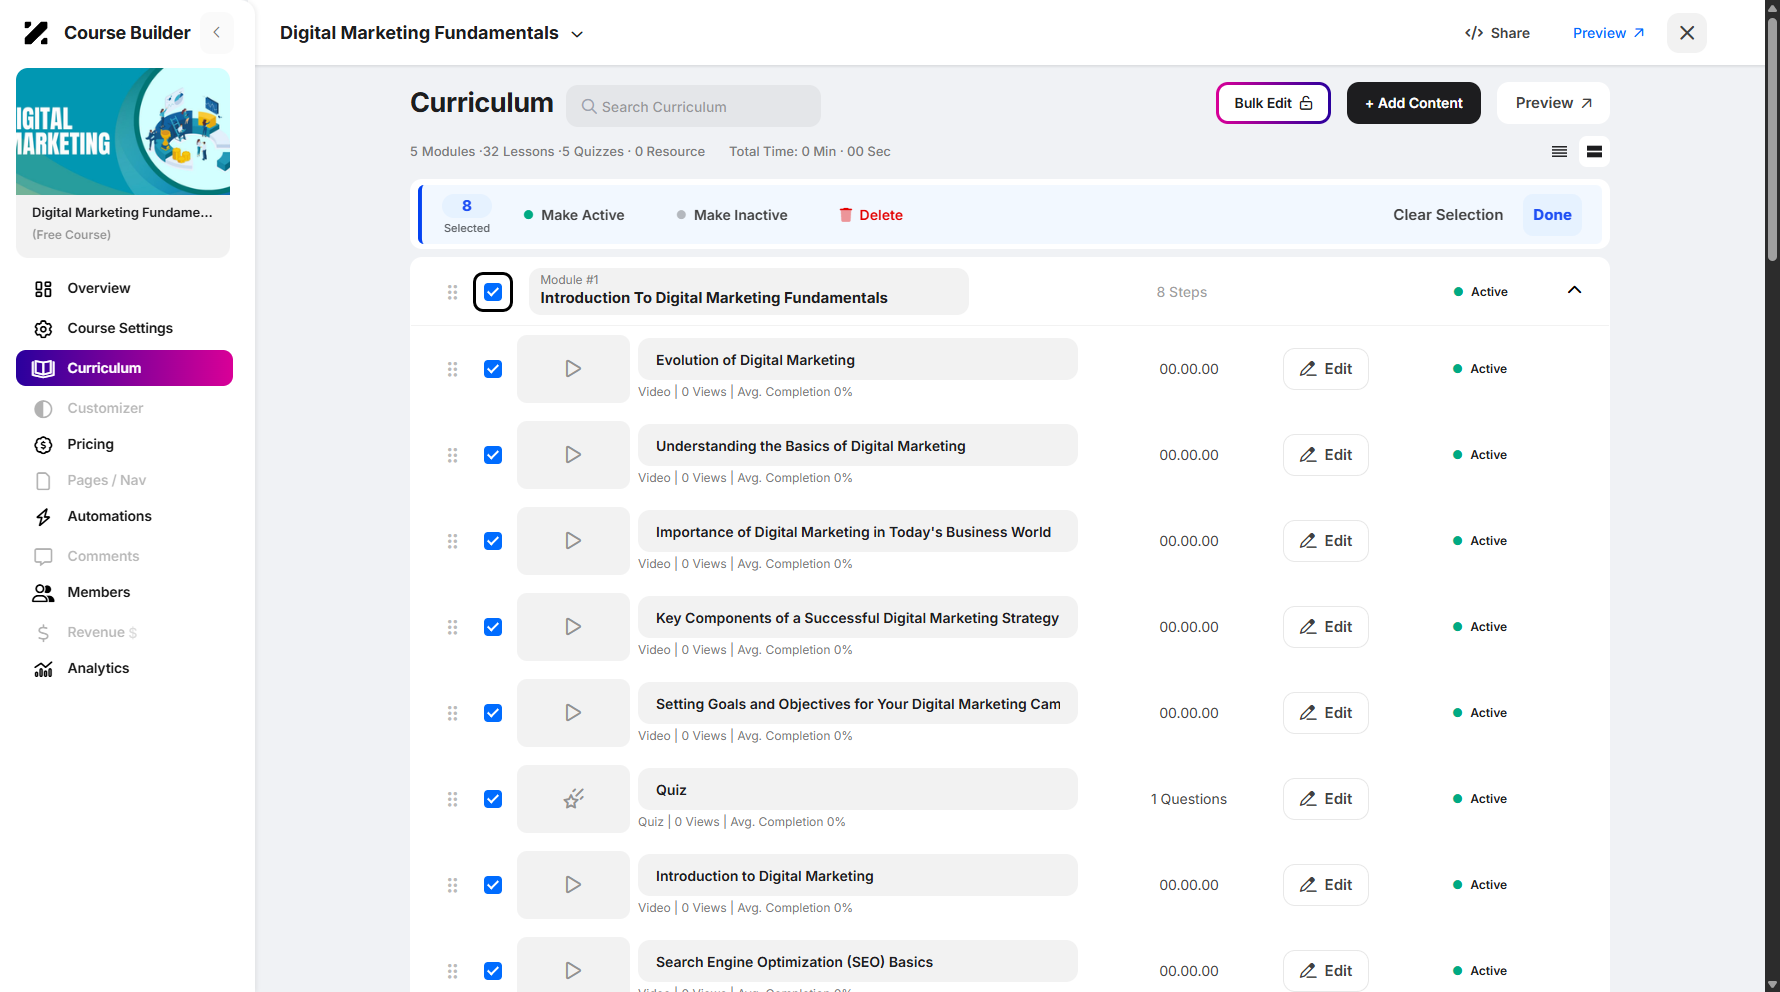Uncheck Importance of Digital Marketing checkbox
Viewport: 1780px width, 992px height.
(493, 541)
